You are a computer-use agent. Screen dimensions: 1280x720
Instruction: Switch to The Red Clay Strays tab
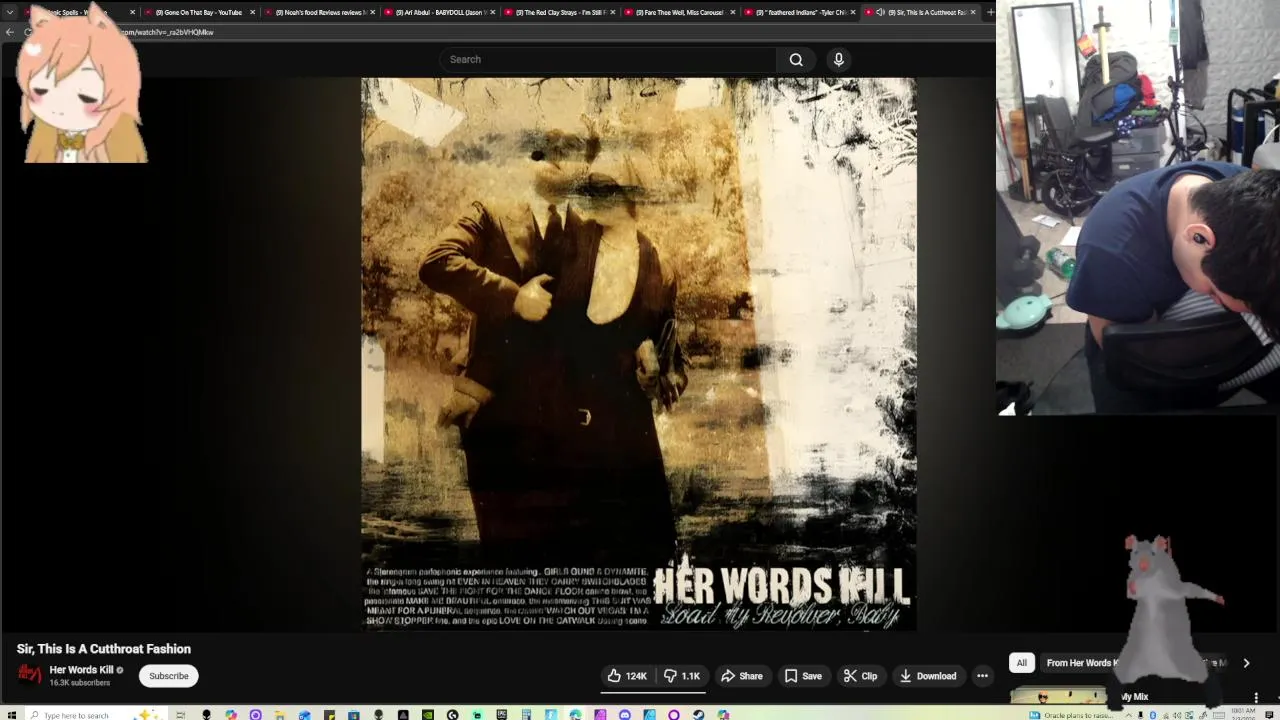click(x=558, y=12)
